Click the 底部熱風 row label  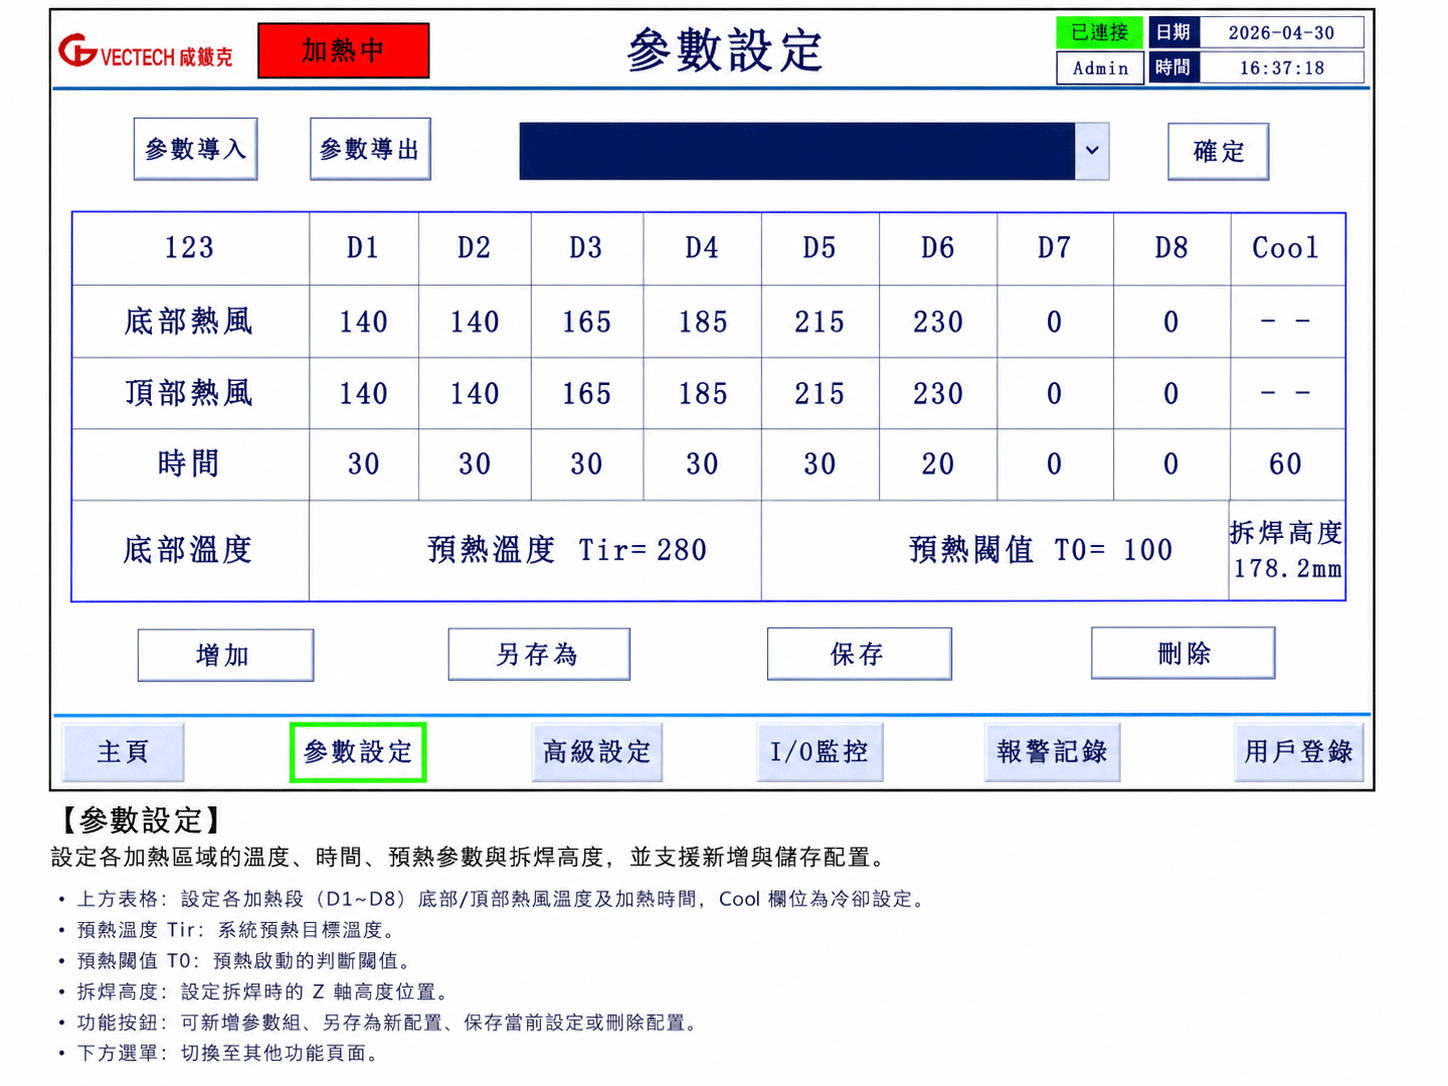point(188,321)
